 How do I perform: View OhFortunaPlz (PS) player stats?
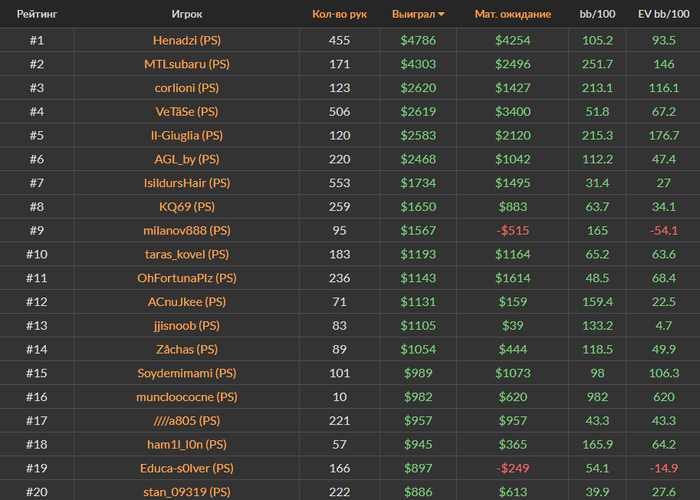(x=187, y=278)
